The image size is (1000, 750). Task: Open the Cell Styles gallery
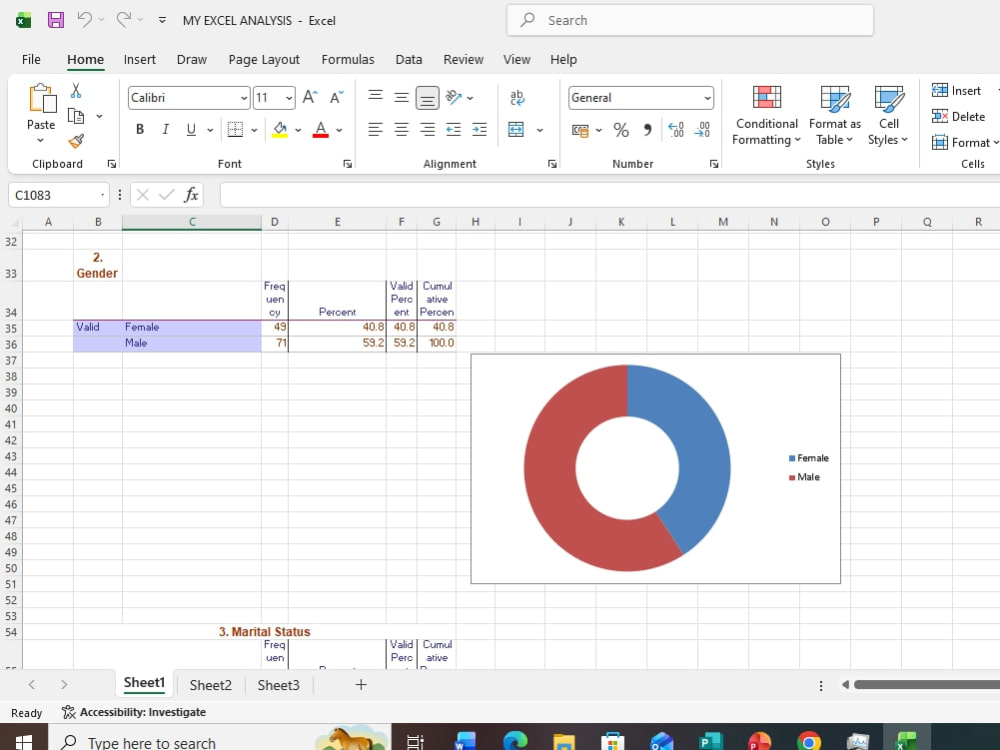pos(888,115)
